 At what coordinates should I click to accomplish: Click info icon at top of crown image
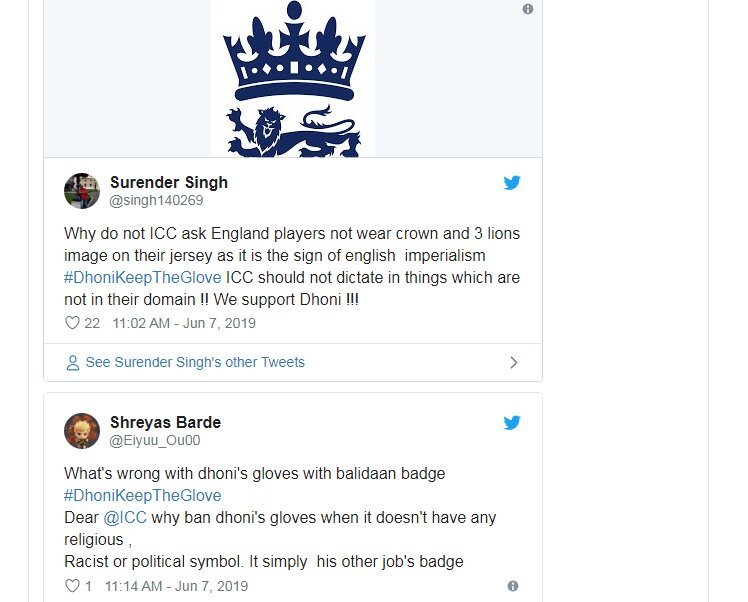(x=528, y=9)
